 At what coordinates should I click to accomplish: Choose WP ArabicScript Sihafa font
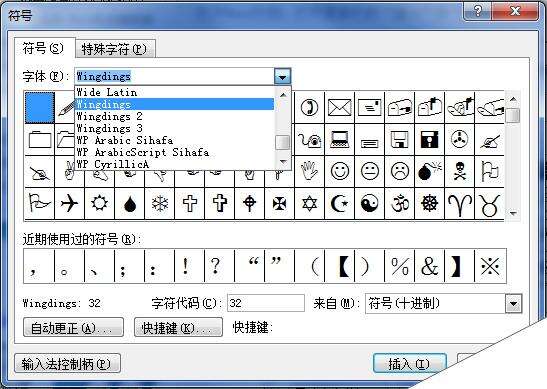(174, 152)
